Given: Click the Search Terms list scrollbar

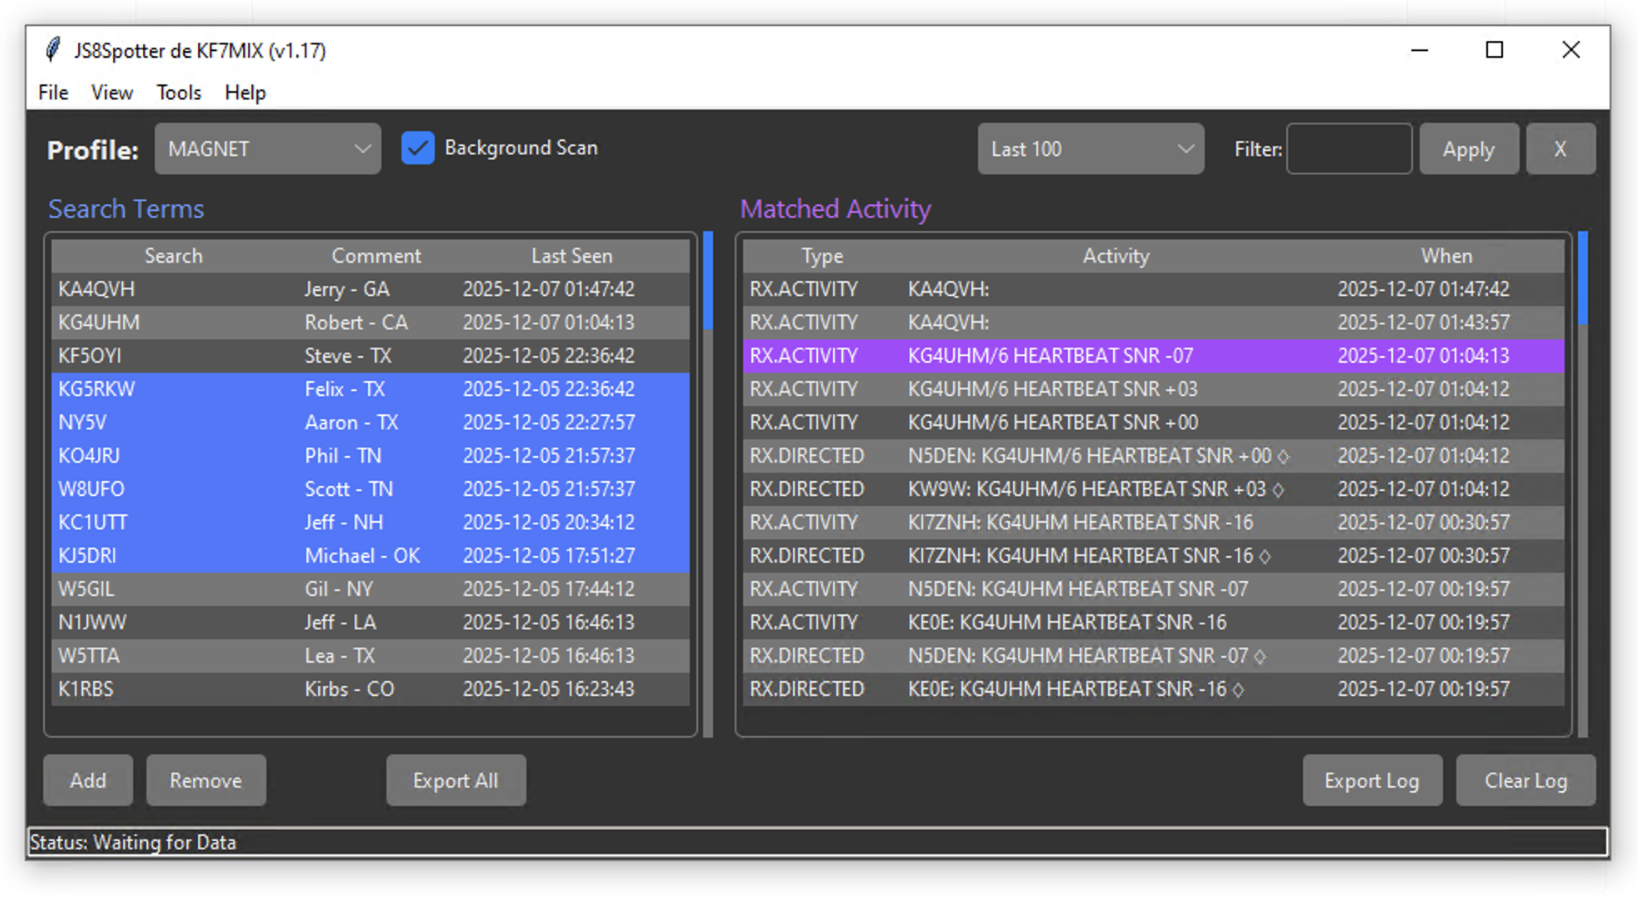Looking at the screenshot, I should pos(708,282).
